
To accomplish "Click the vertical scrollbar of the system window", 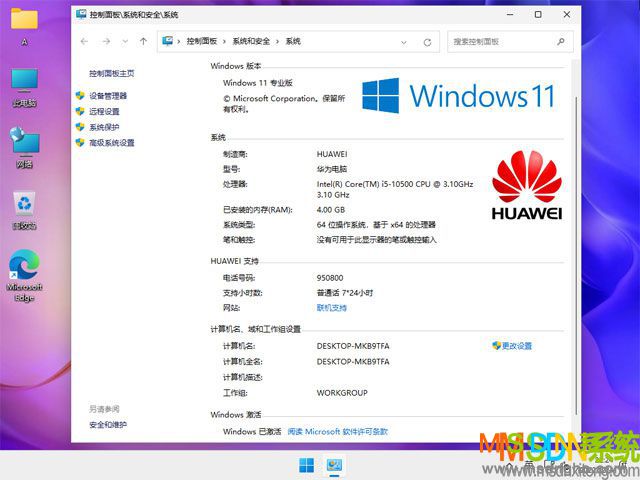I will tap(576, 255).
